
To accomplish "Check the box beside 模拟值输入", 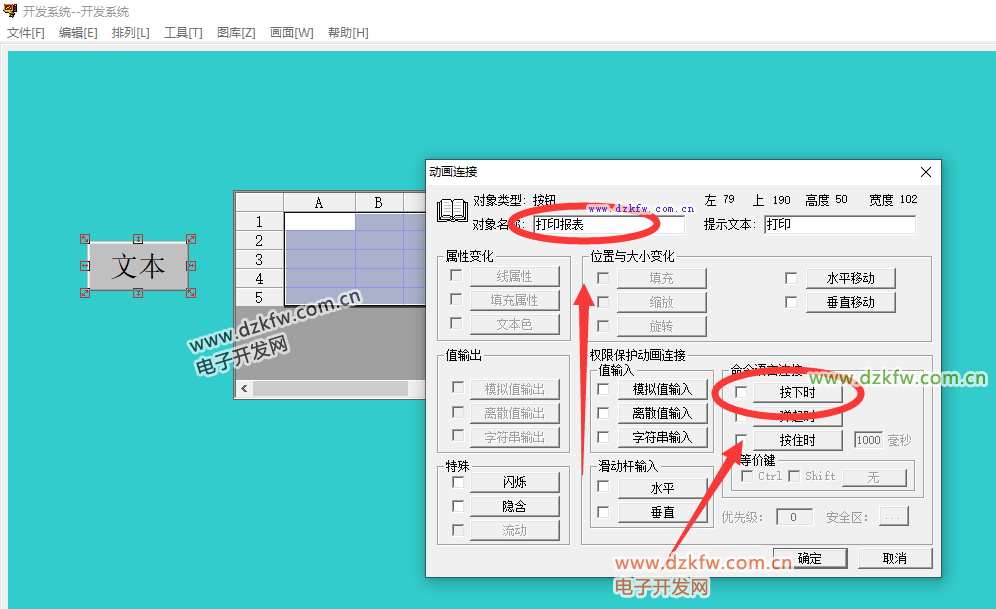I will point(603,389).
